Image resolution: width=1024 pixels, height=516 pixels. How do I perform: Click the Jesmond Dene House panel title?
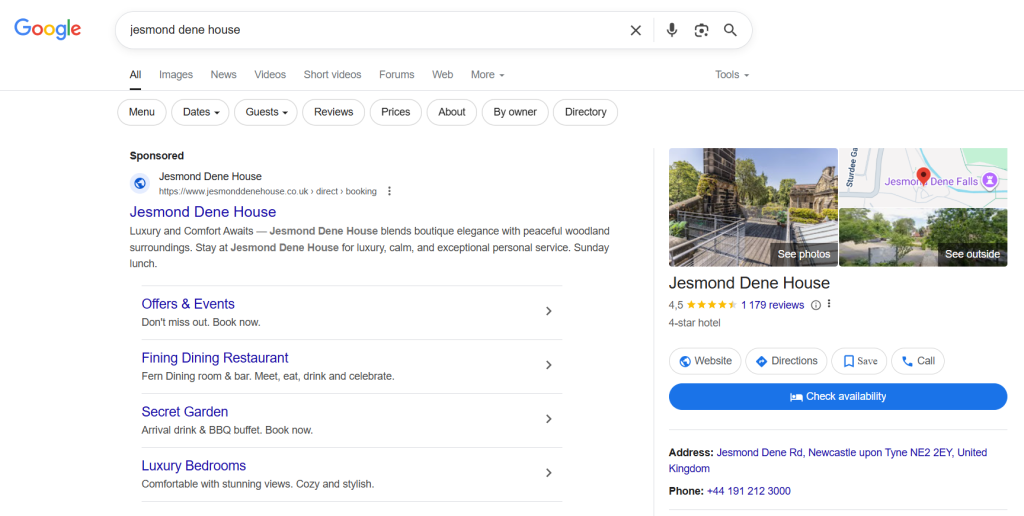tap(749, 283)
